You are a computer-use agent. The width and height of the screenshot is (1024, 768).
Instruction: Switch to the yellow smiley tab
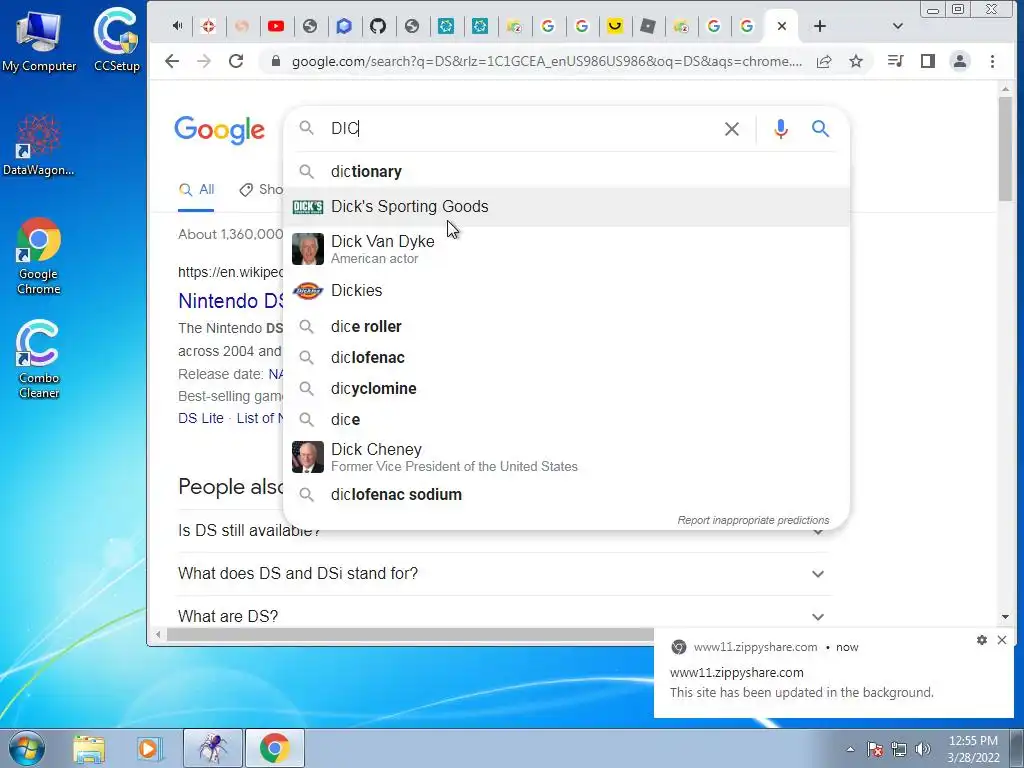[x=615, y=26]
